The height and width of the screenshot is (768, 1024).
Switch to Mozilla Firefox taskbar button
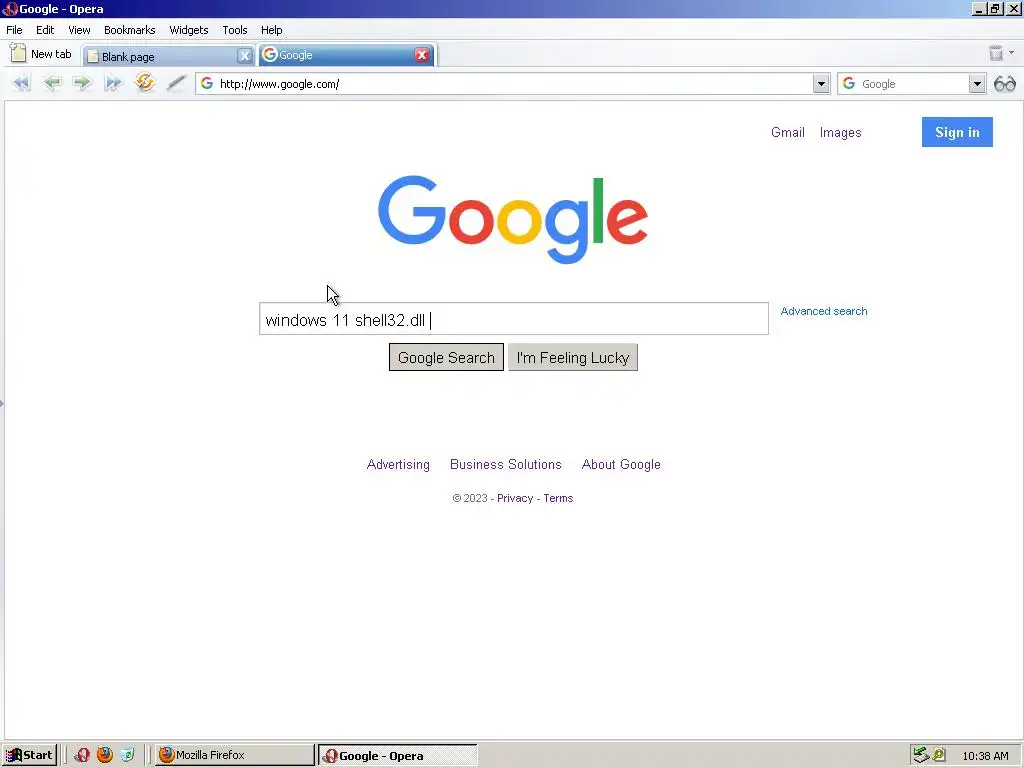[234, 755]
